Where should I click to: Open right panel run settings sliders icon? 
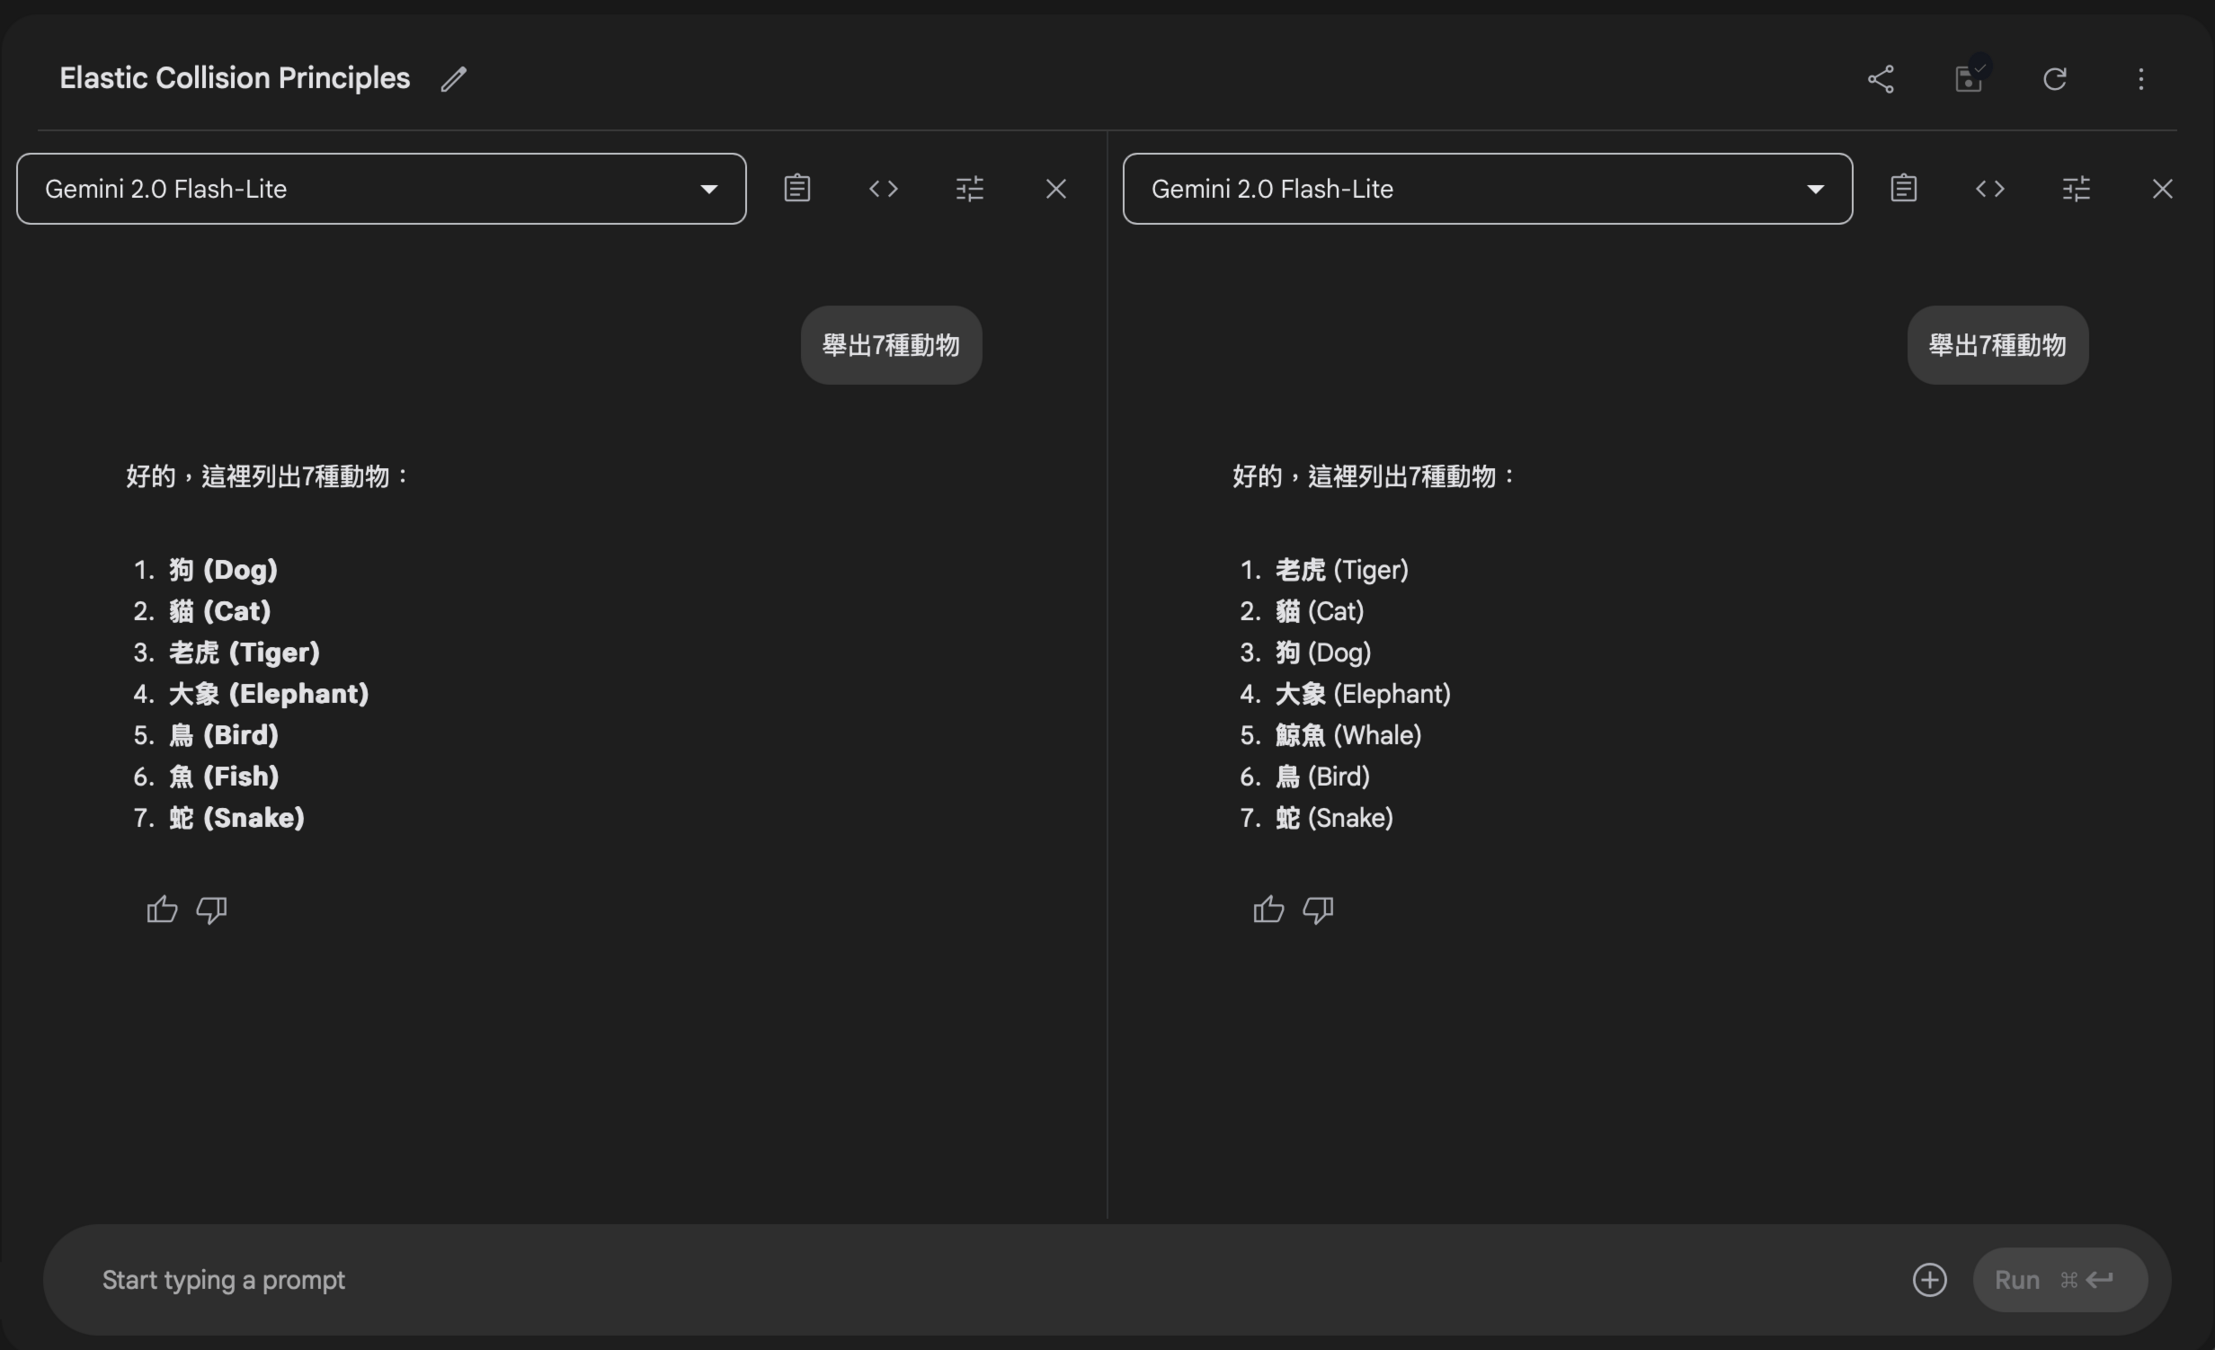[x=2076, y=189]
